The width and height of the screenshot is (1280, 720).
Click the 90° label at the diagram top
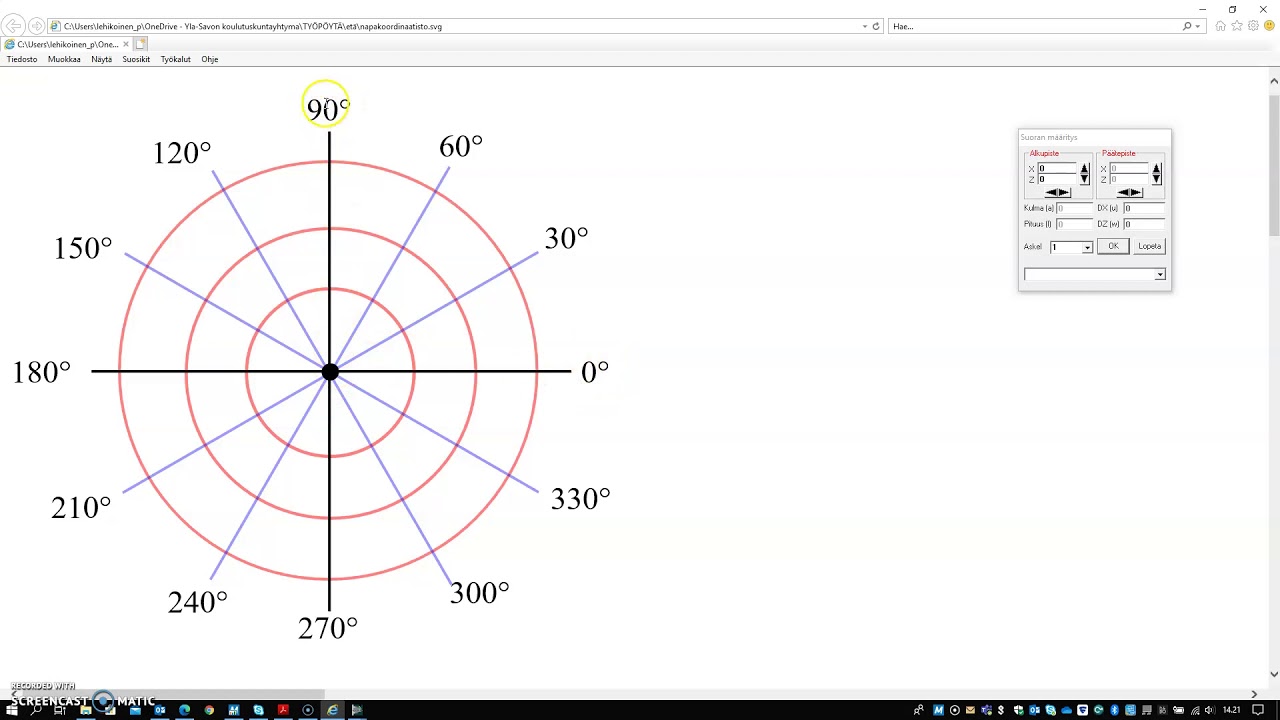328,108
